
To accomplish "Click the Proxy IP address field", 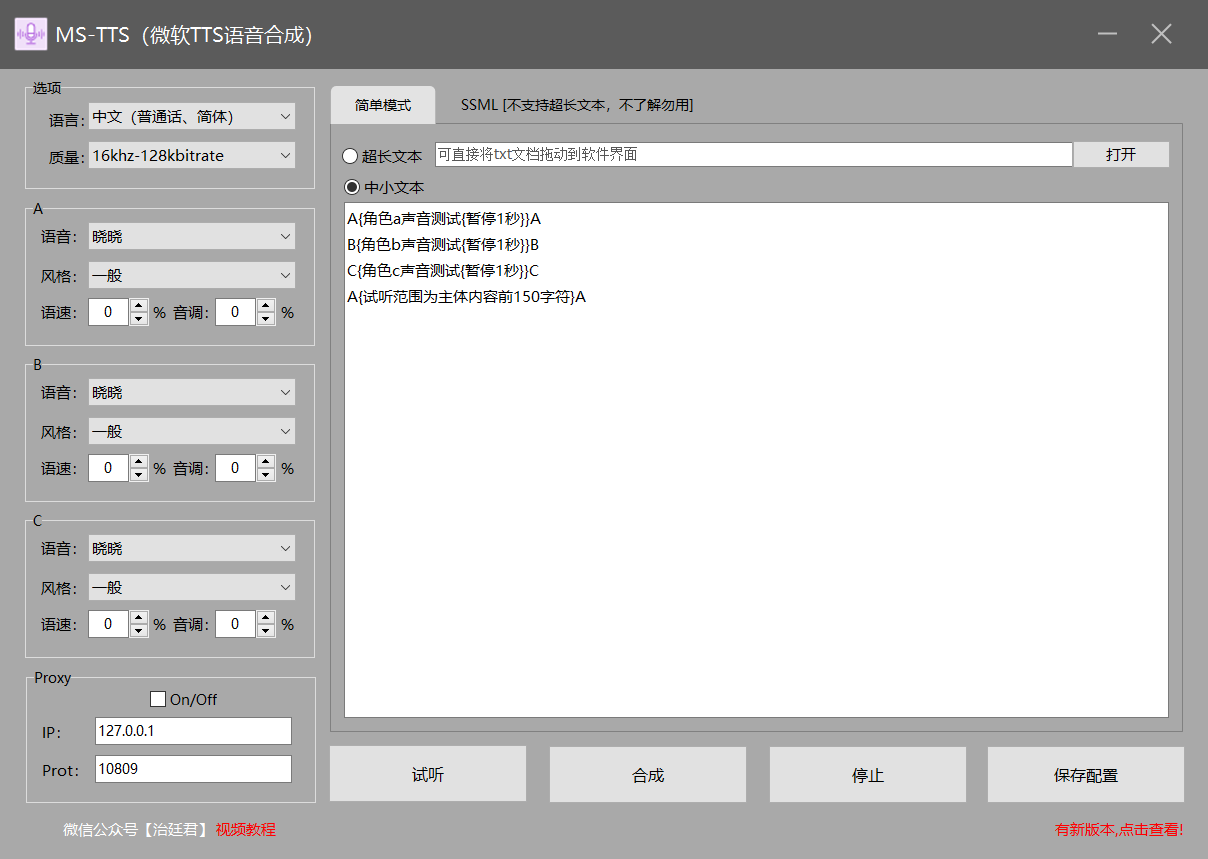I will coord(193,731).
